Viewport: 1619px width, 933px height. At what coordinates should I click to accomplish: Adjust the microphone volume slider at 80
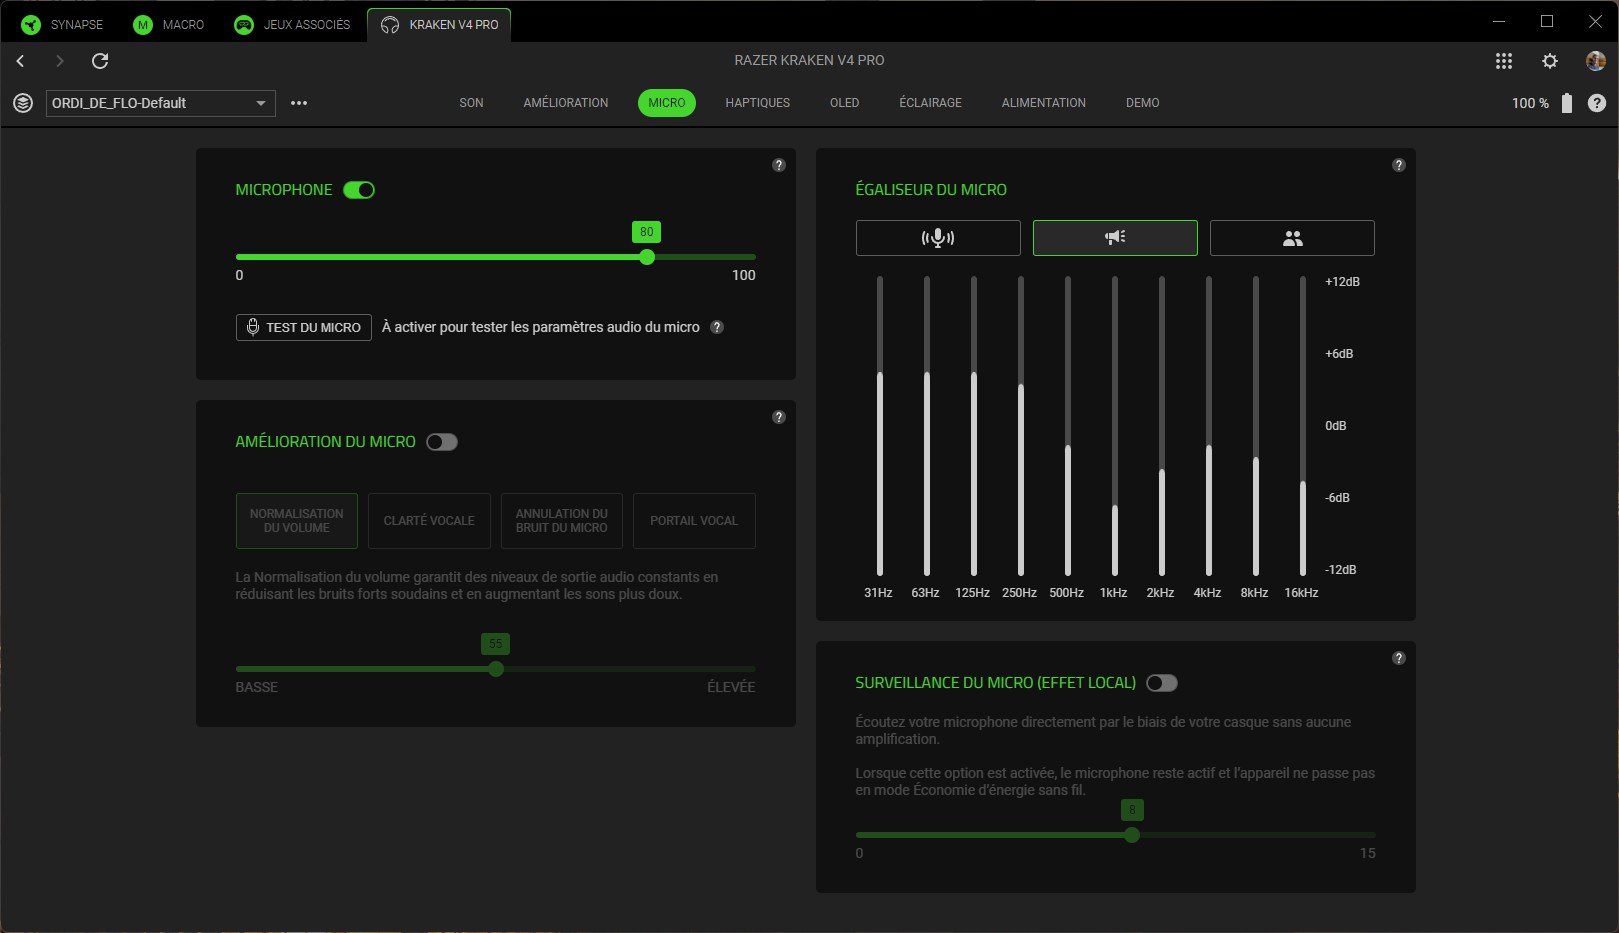(647, 257)
